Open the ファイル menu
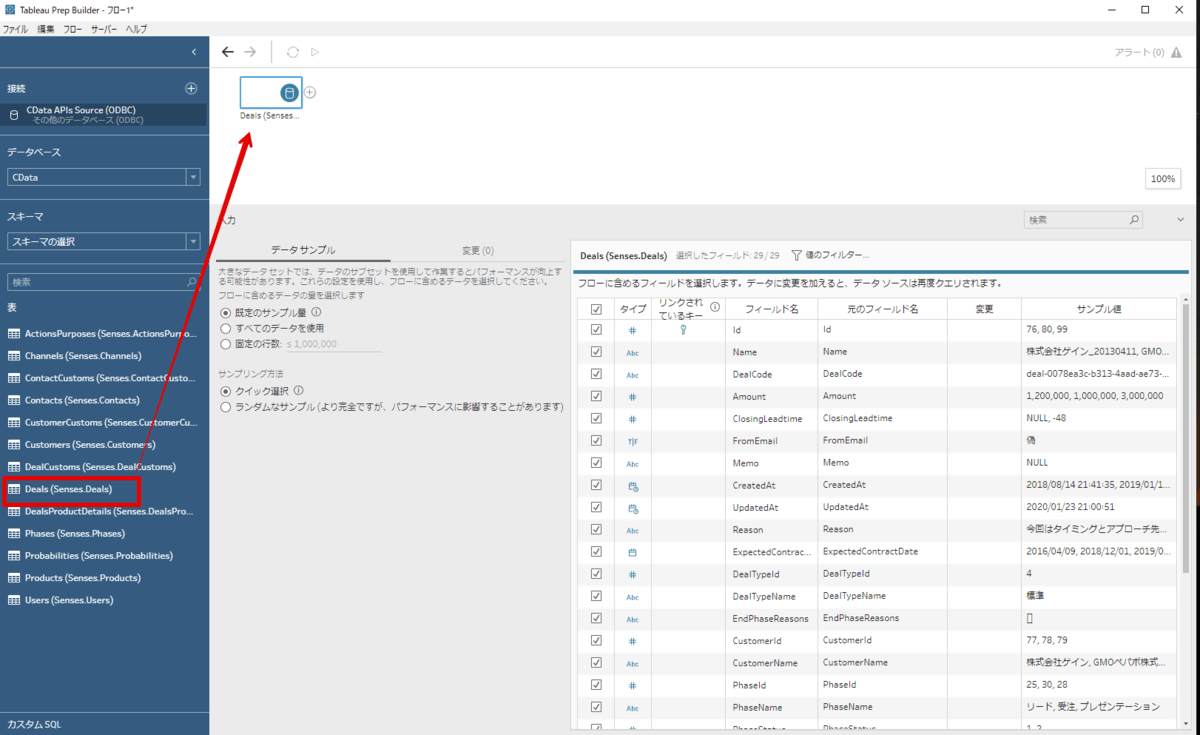The width and height of the screenshot is (1200, 735). [15, 30]
